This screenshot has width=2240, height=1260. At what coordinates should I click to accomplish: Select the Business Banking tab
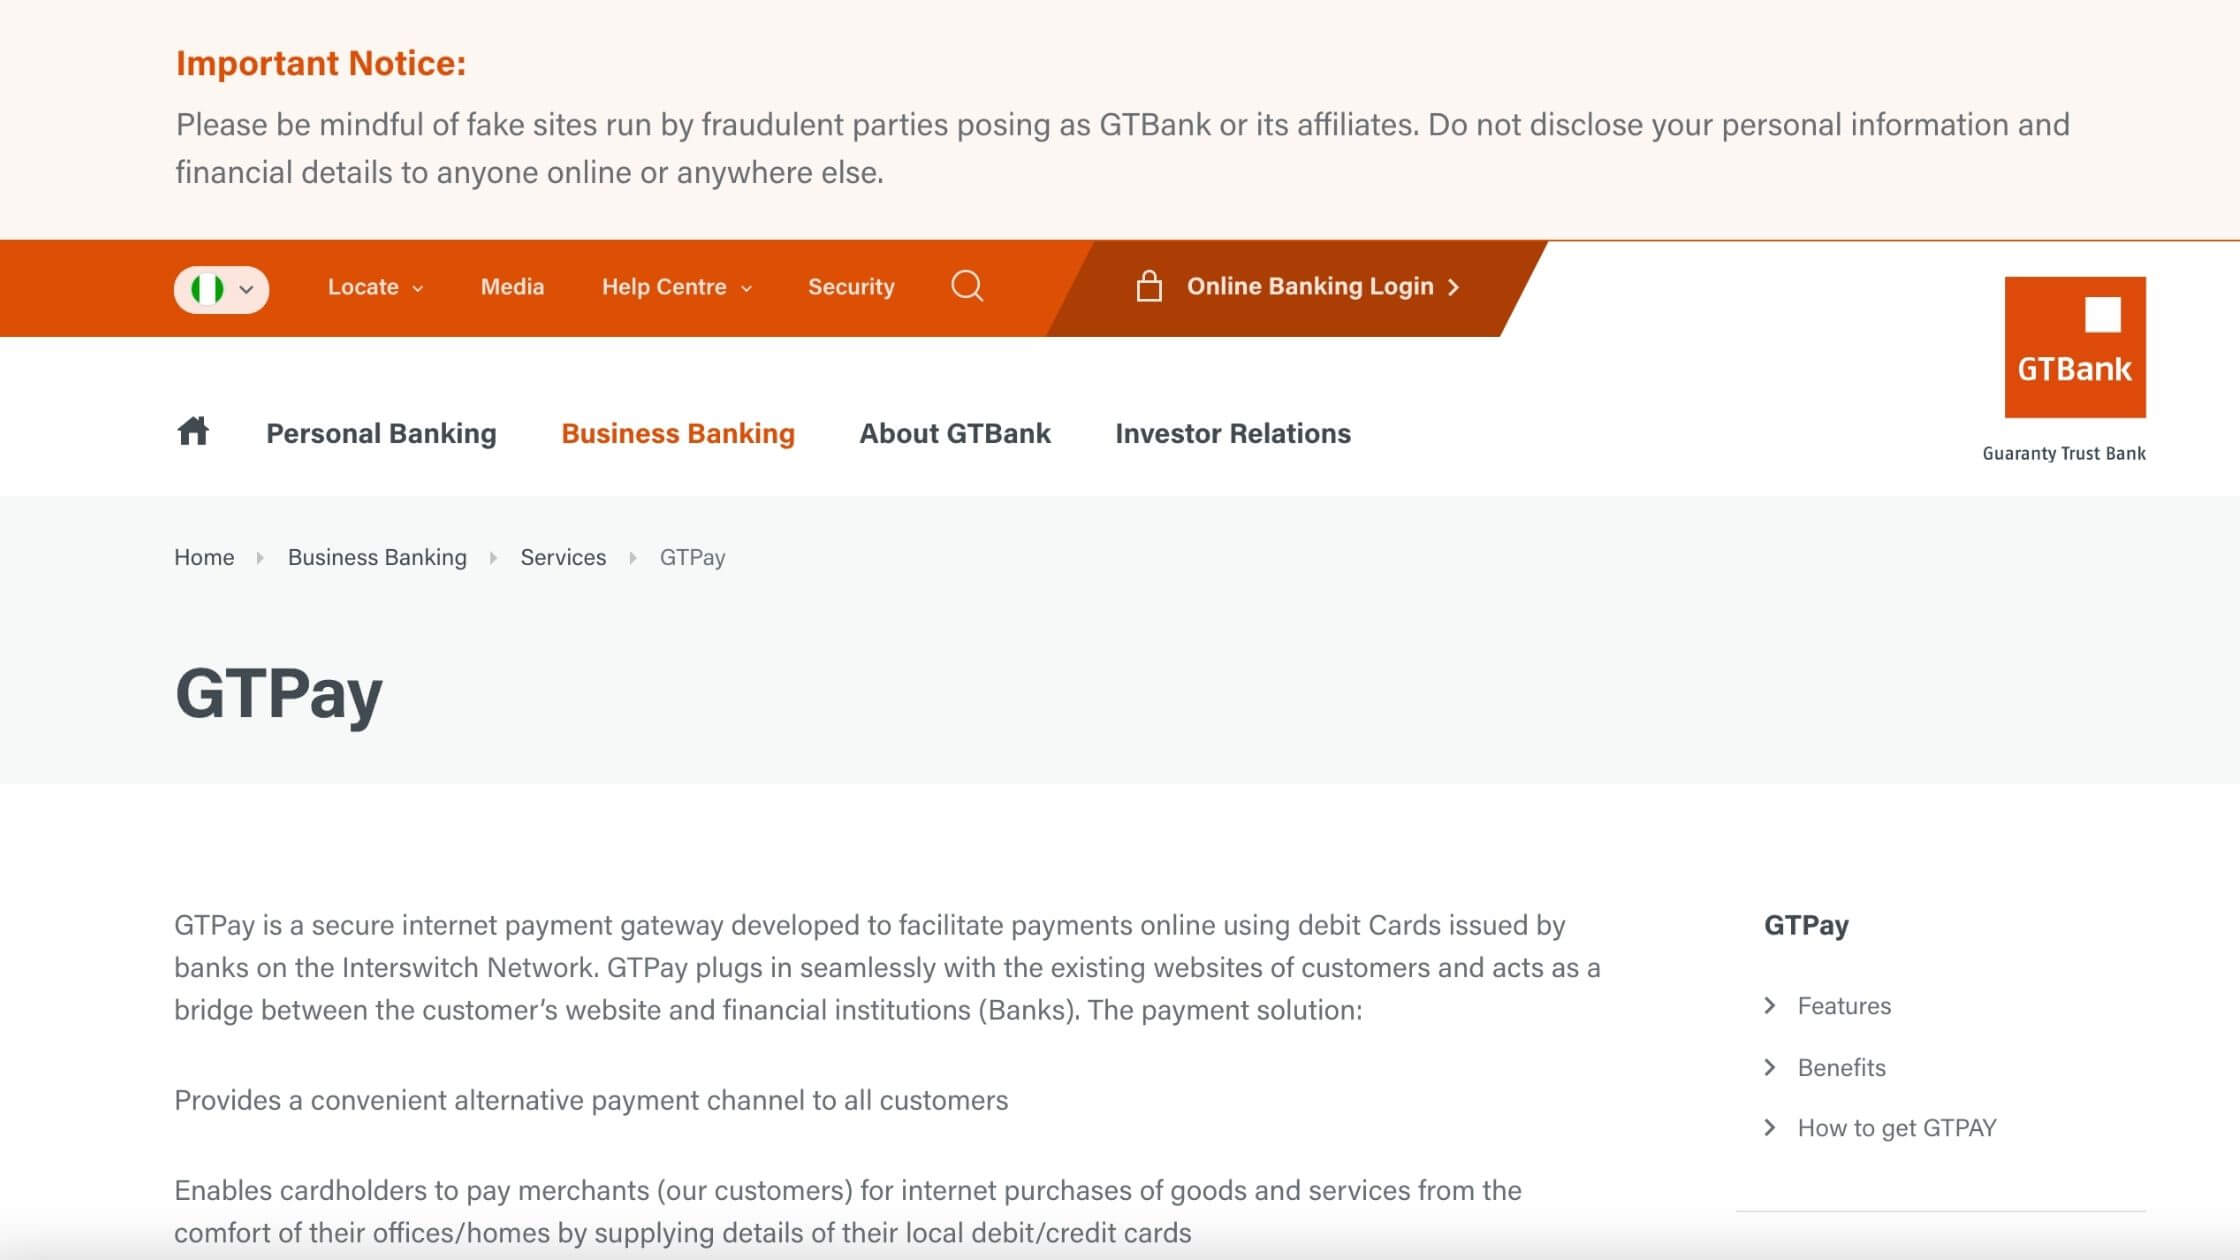point(678,433)
